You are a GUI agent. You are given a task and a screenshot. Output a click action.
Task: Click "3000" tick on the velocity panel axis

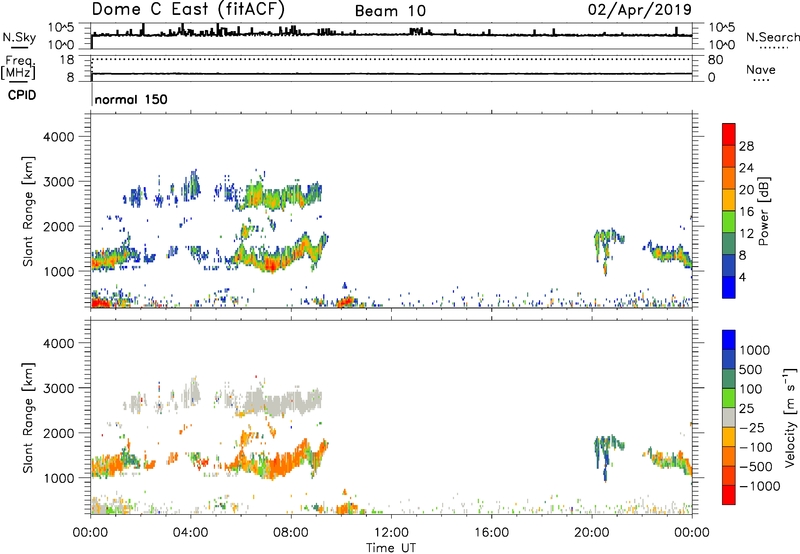point(59,388)
